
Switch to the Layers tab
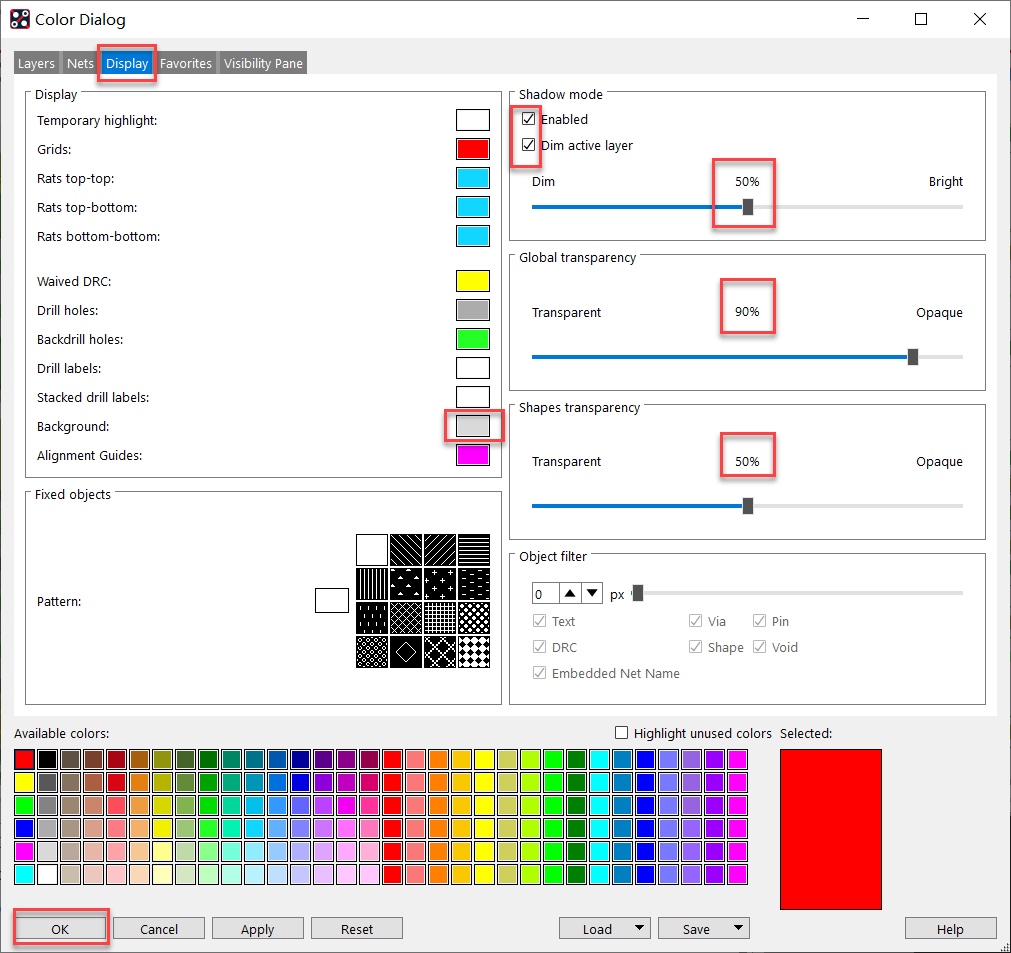click(x=37, y=63)
